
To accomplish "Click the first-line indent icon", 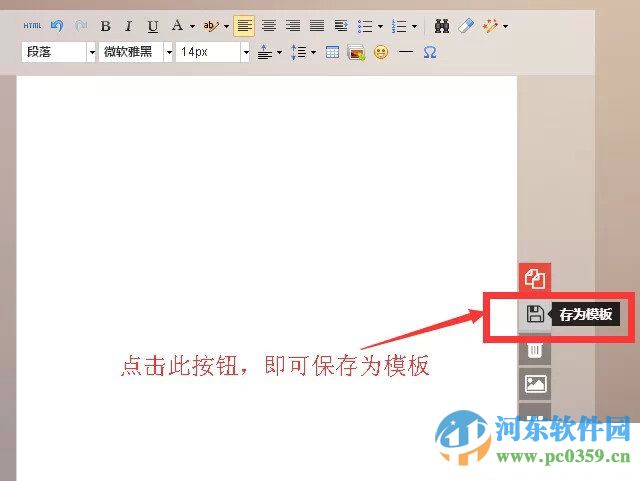I will [x=341, y=26].
